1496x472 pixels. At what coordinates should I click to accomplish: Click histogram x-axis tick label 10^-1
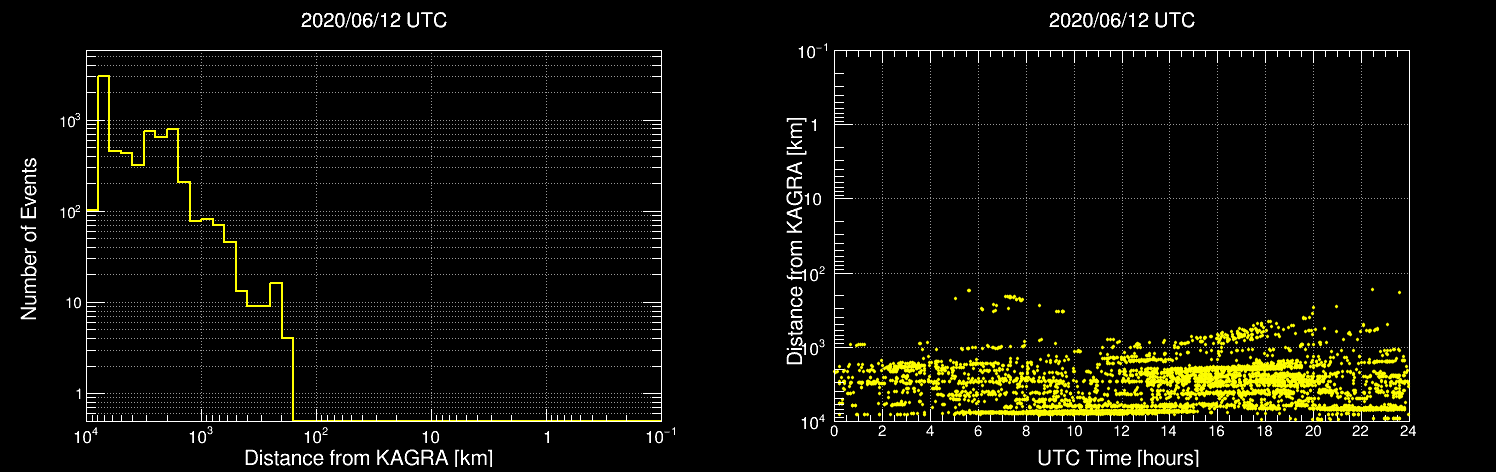click(x=661, y=435)
